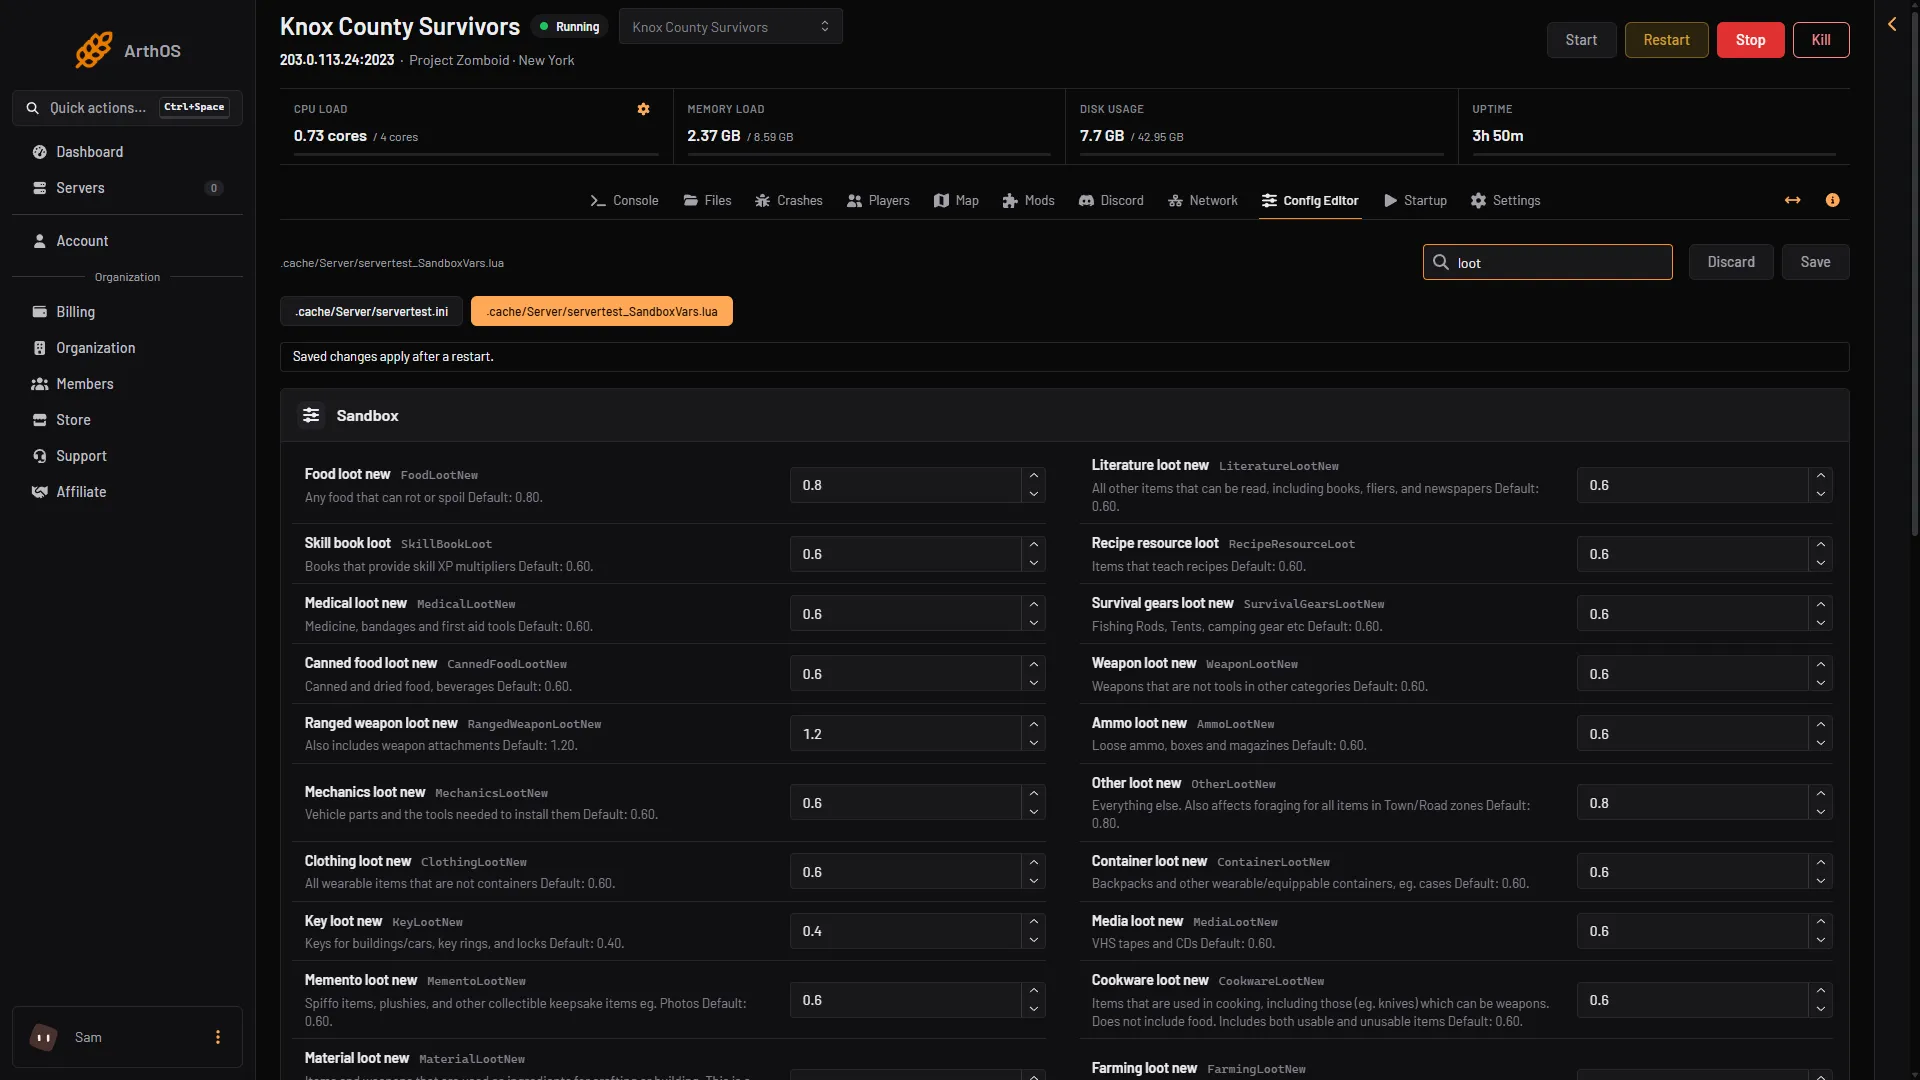Screen dimensions: 1920x1080
Task: Increase Food loot new value
Action: point(1034,476)
